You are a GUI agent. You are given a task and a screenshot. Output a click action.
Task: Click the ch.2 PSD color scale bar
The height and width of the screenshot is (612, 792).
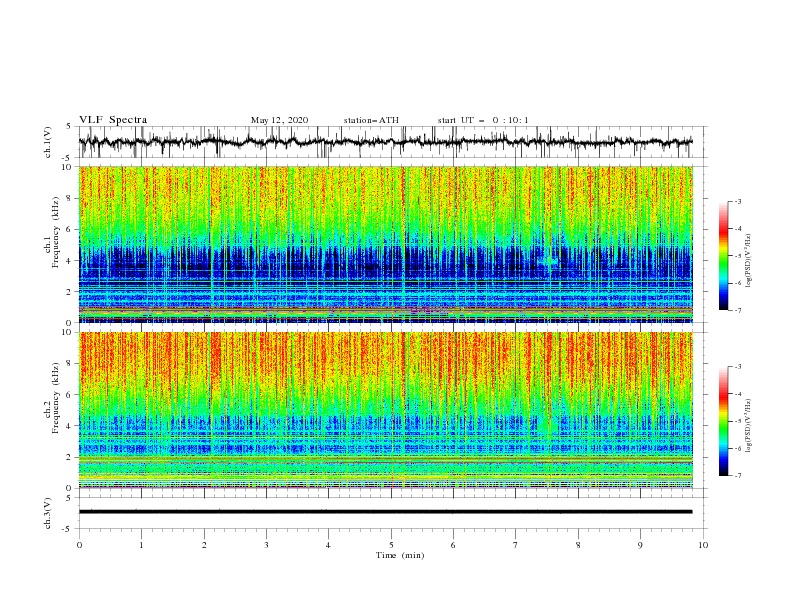[x=723, y=421]
